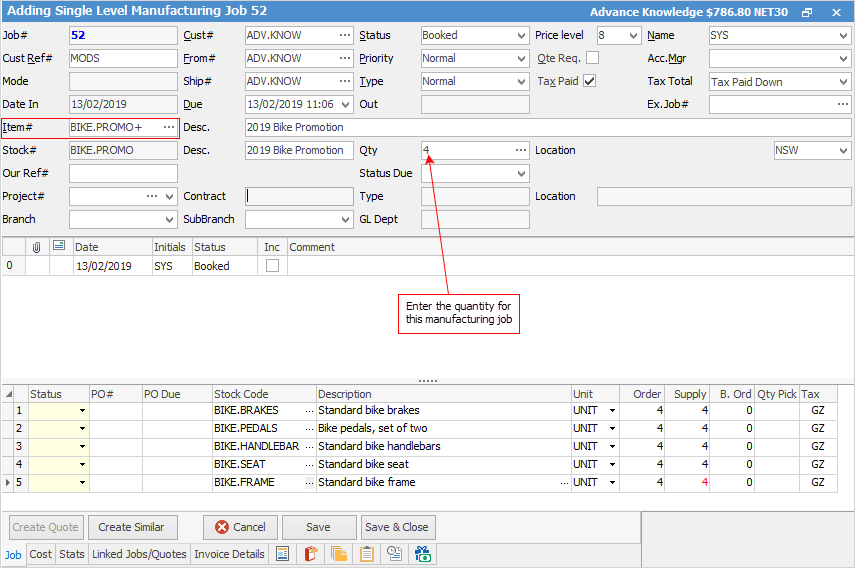Screen dimensions: 855x568
Task: Open the green gift box tab icon
Action: click(x=423, y=554)
